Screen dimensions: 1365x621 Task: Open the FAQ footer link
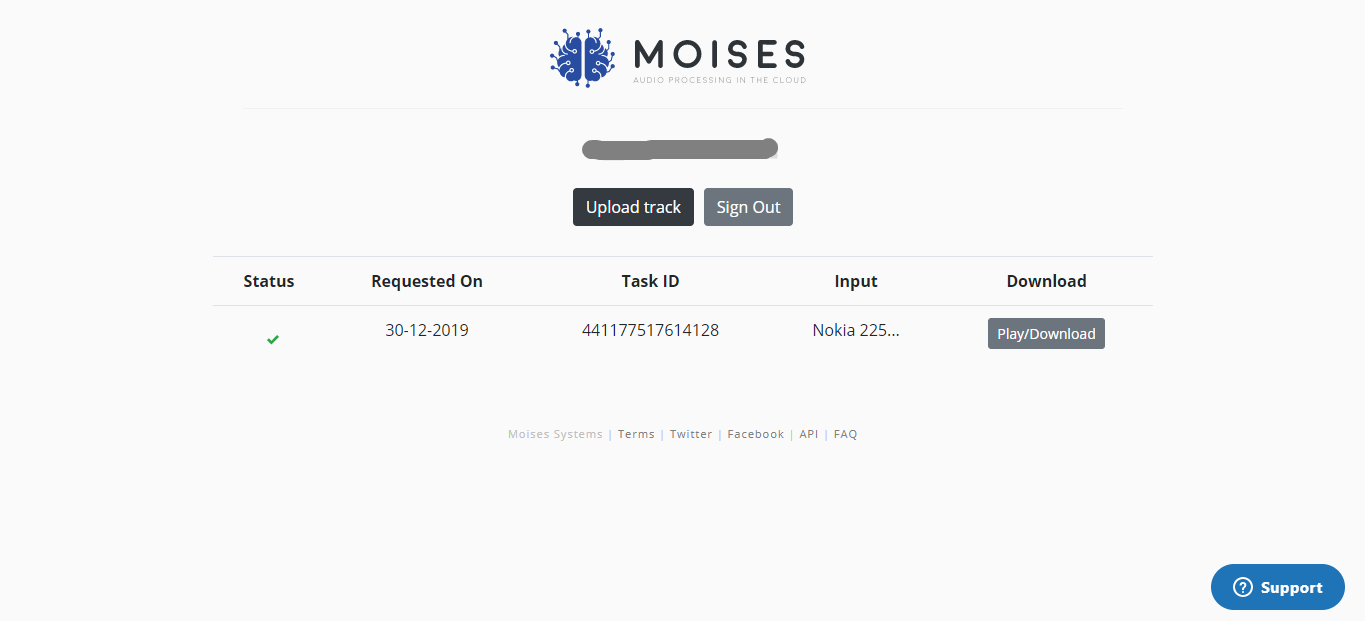click(x=845, y=434)
